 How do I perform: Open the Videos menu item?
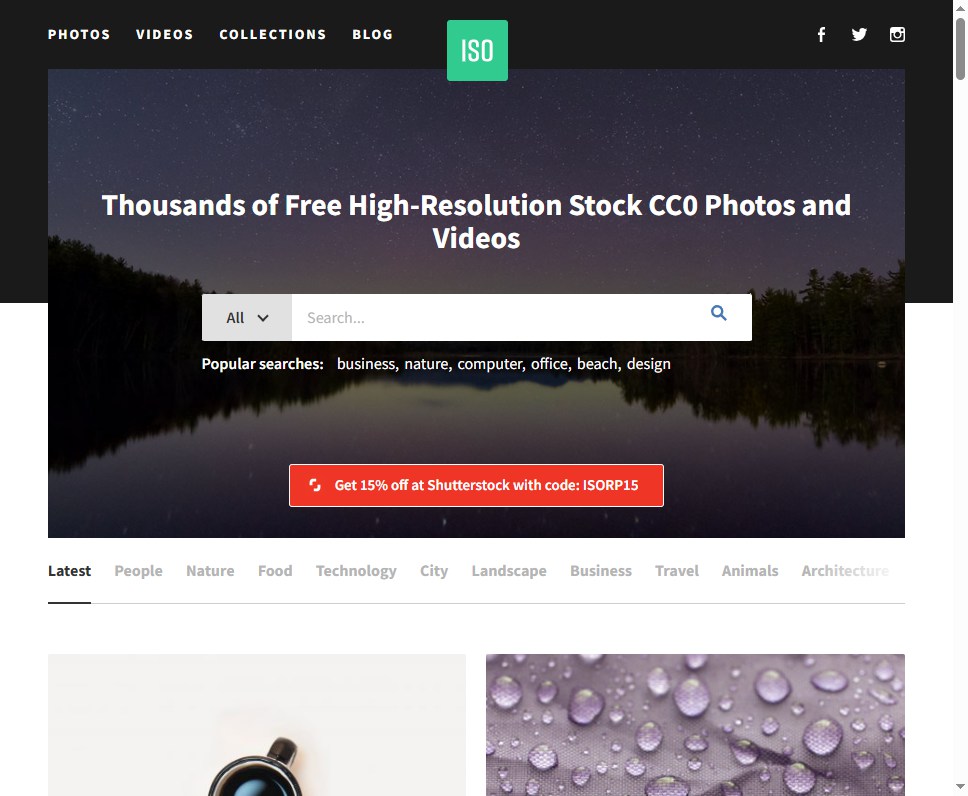click(165, 35)
